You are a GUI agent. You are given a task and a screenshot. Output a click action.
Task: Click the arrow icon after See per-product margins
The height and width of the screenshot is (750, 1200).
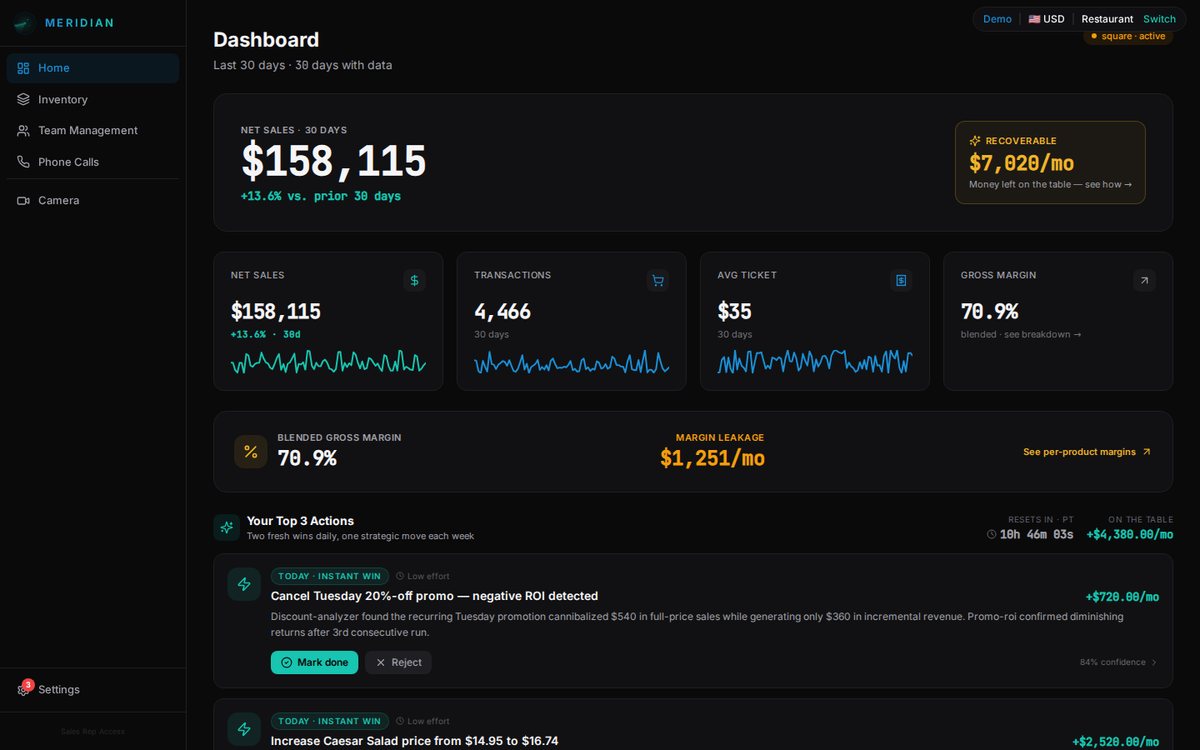pyautogui.click(x=1147, y=452)
